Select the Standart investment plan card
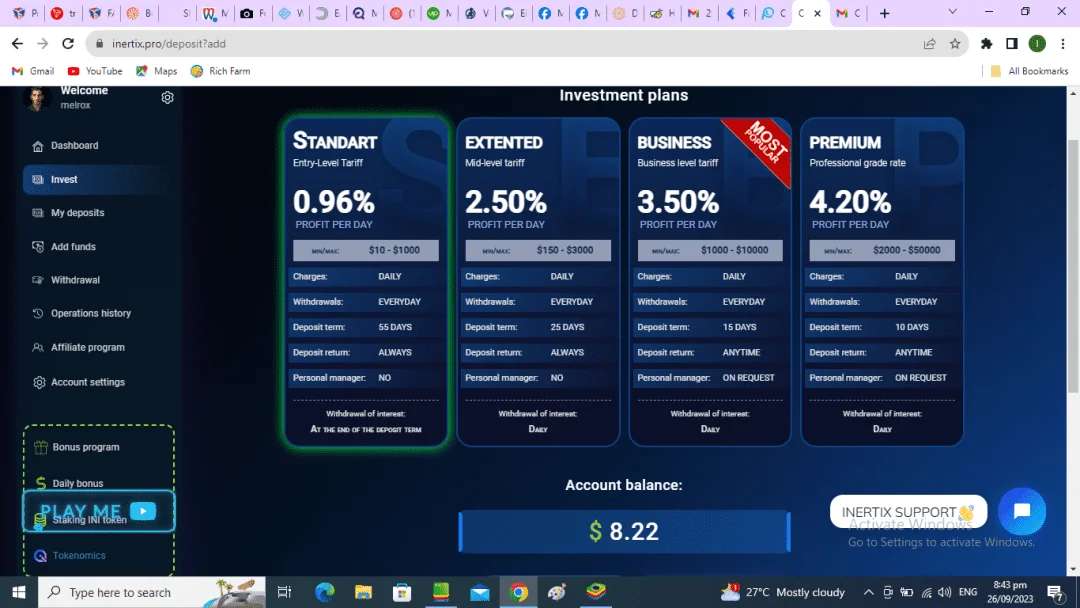This screenshot has height=608, width=1080. click(366, 282)
